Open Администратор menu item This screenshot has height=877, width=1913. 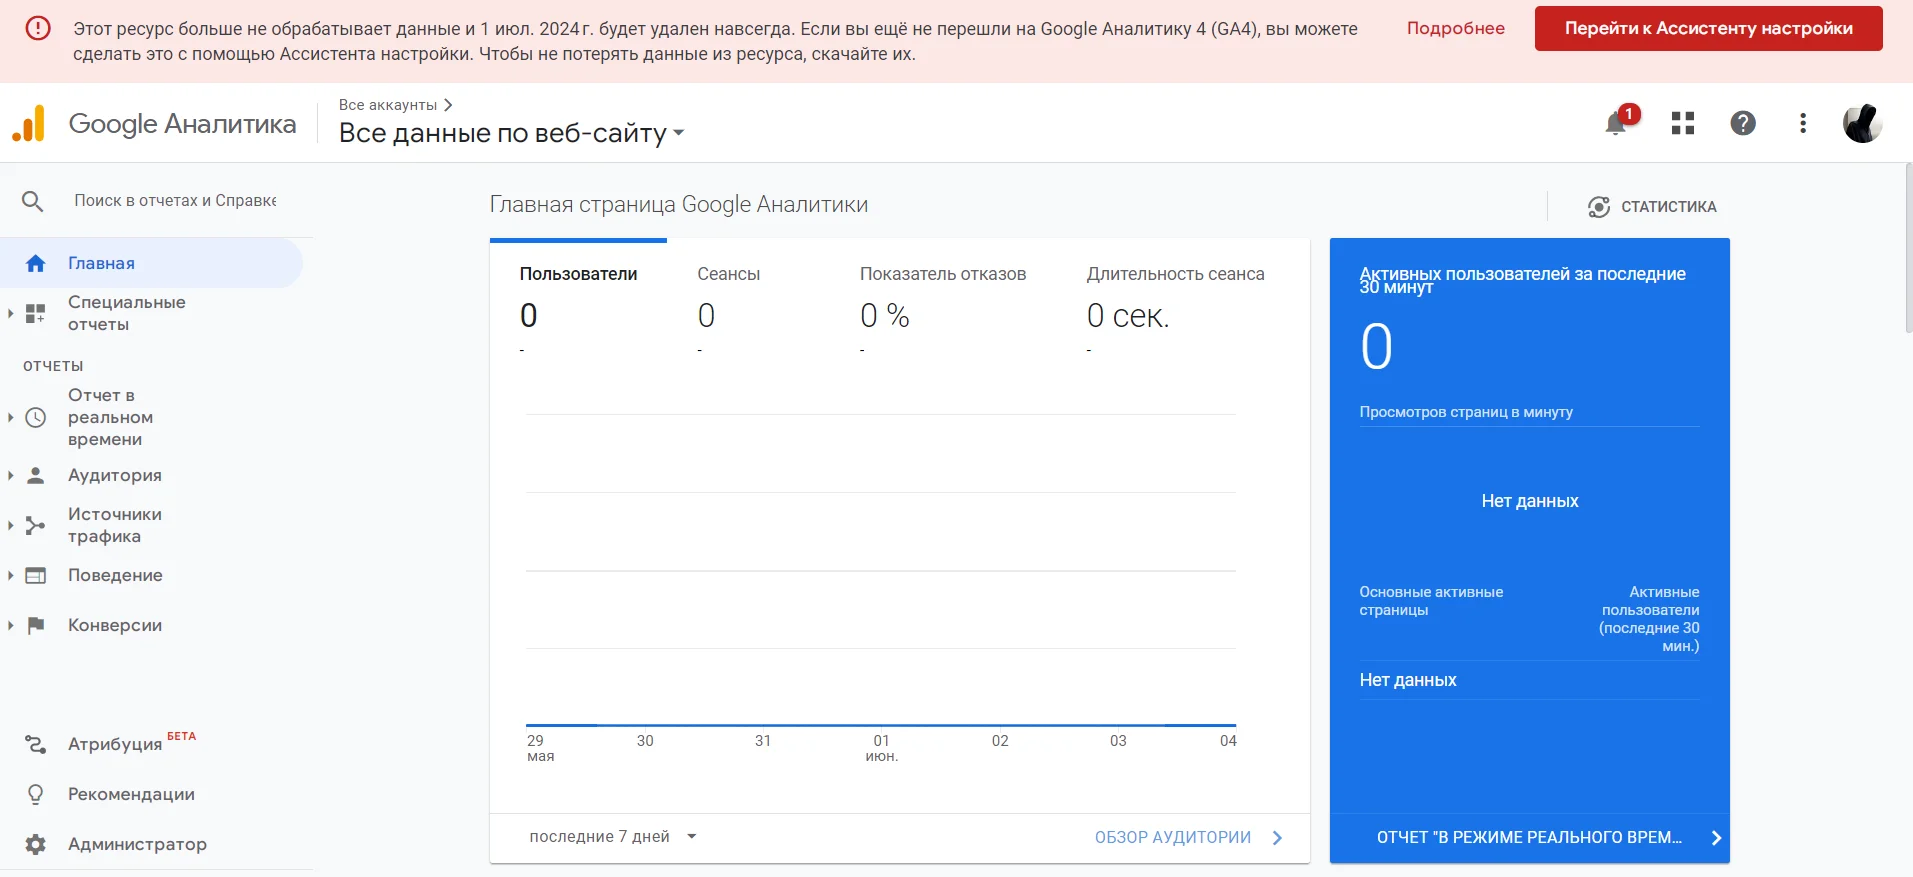pyautogui.click(x=137, y=844)
